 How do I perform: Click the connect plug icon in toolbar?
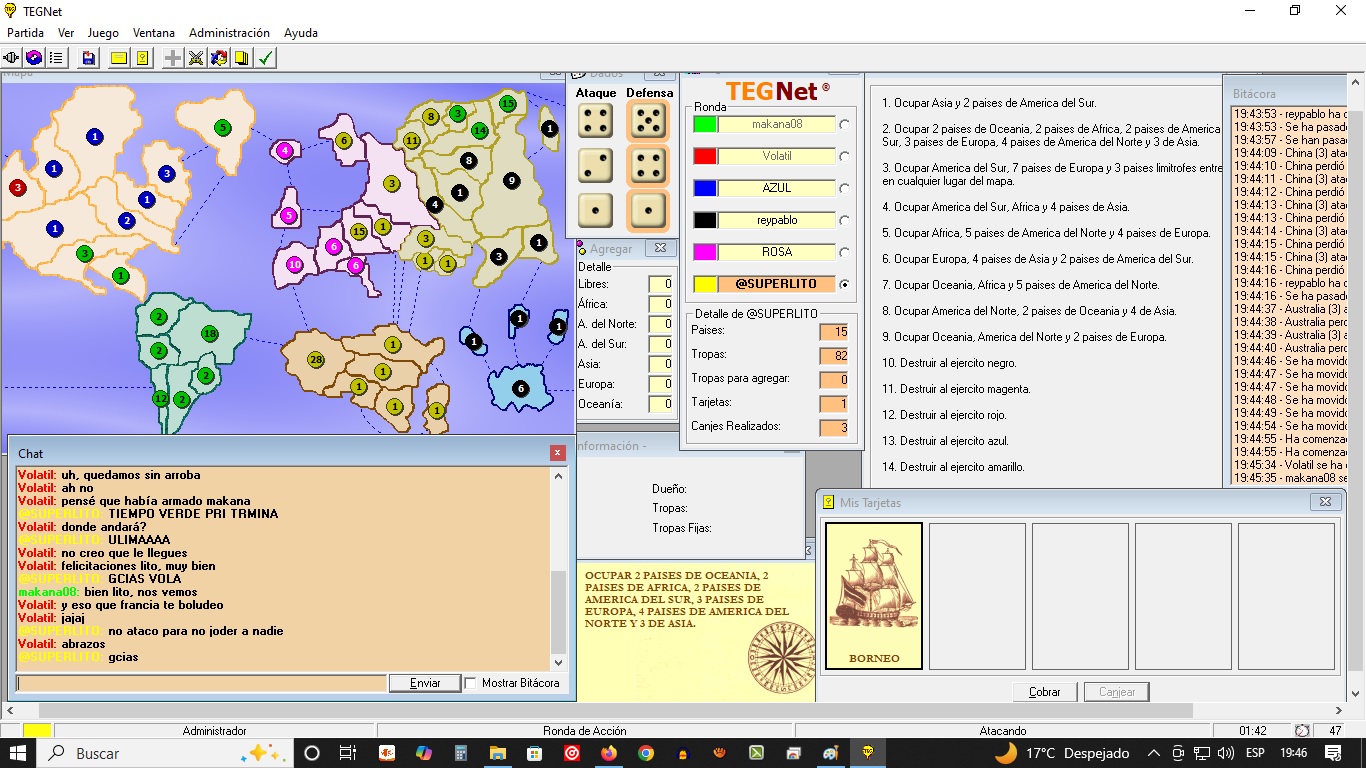13,58
